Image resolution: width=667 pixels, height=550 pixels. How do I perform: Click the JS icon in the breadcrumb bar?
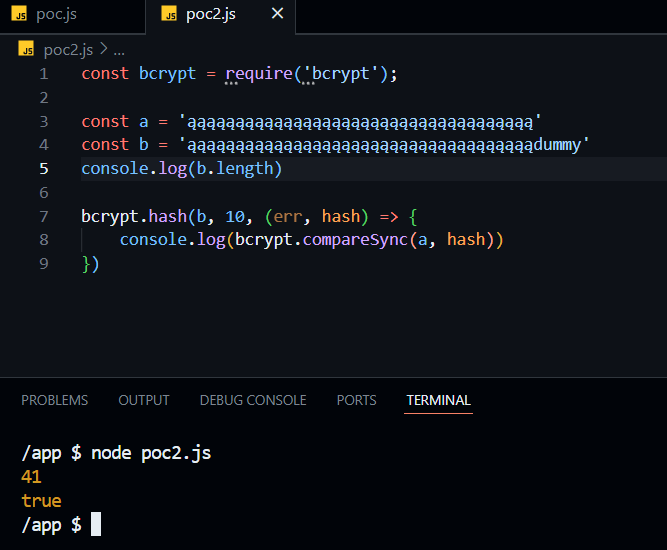click(27, 49)
